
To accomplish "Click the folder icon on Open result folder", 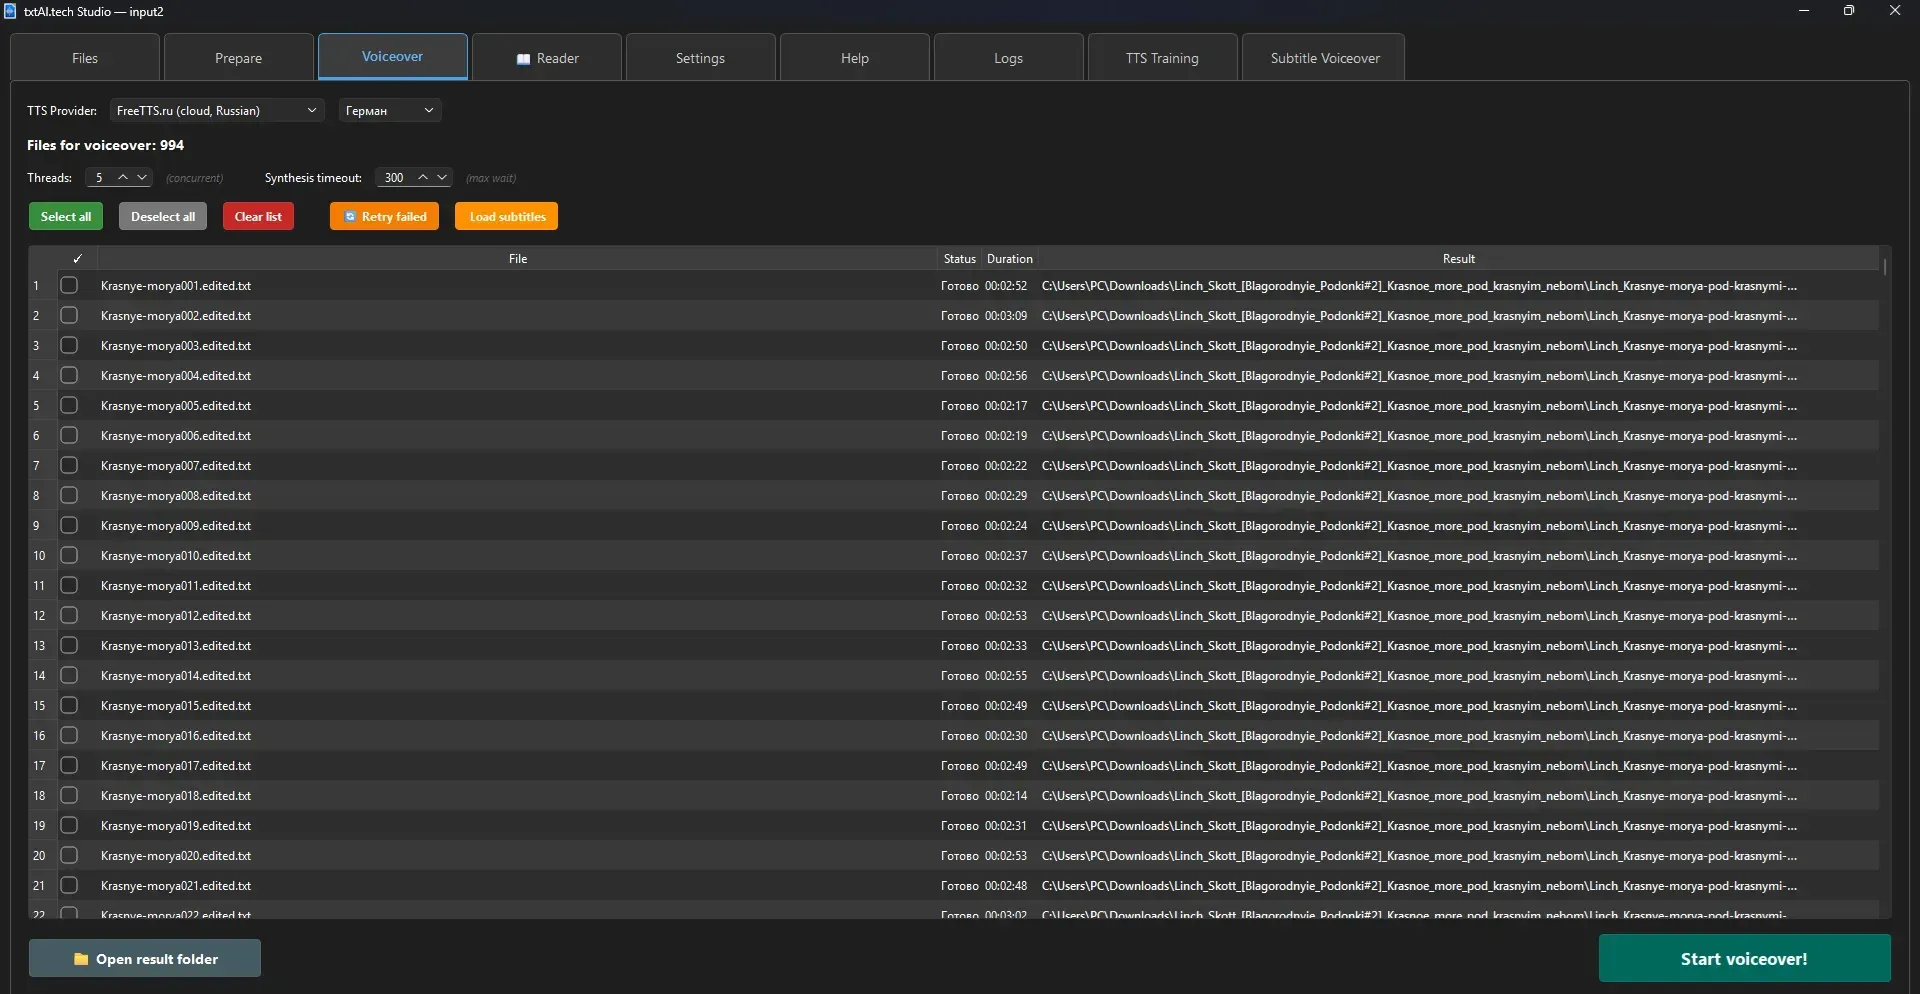I will [x=82, y=958].
